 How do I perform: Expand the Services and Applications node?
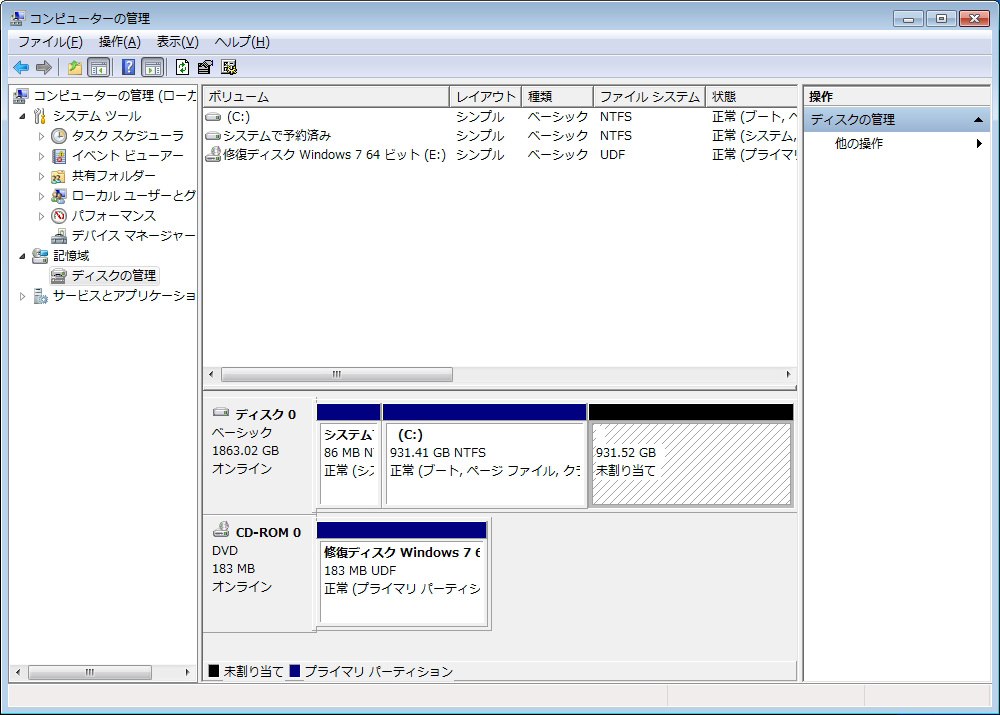[x=23, y=296]
